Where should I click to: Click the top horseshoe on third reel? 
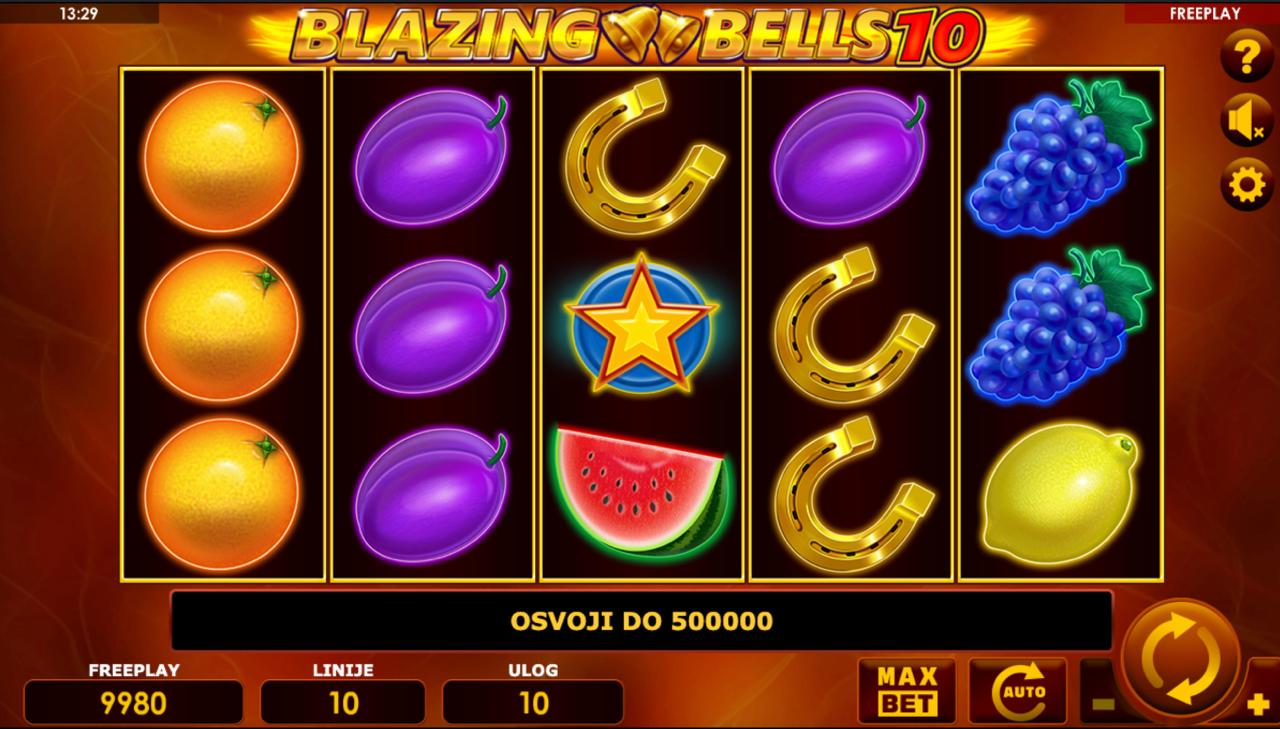pyautogui.click(x=643, y=157)
